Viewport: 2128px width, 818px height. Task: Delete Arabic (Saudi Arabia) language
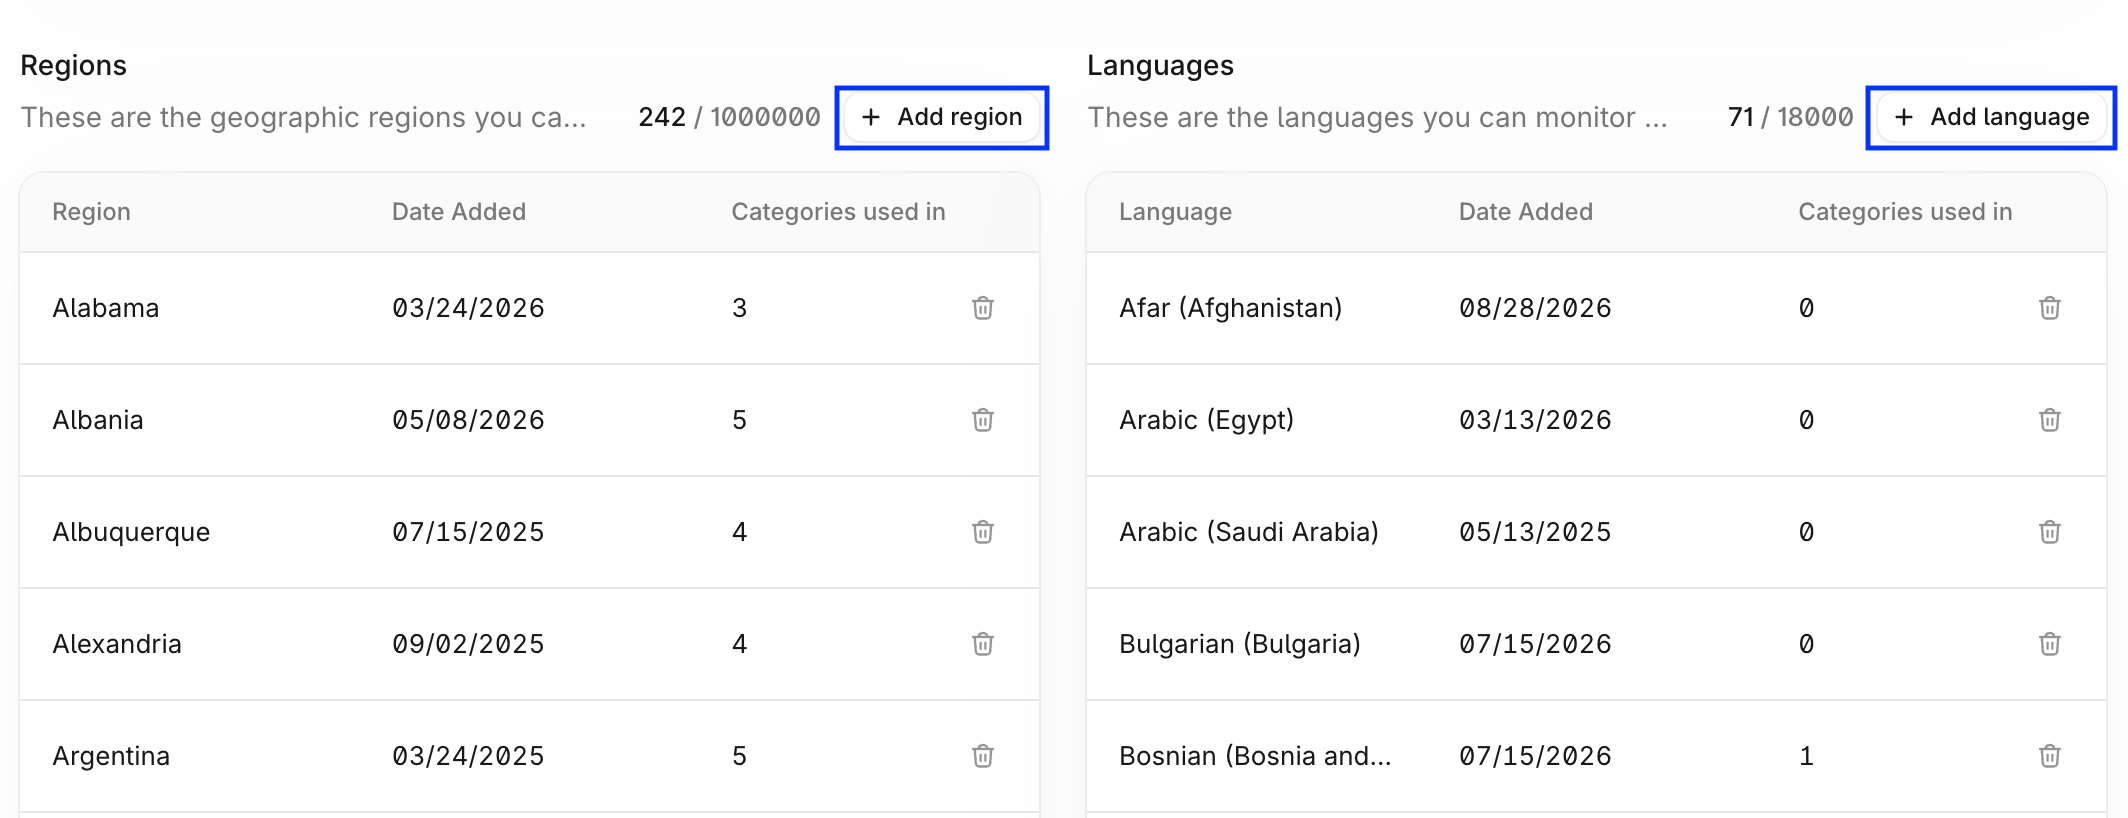click(x=2050, y=532)
